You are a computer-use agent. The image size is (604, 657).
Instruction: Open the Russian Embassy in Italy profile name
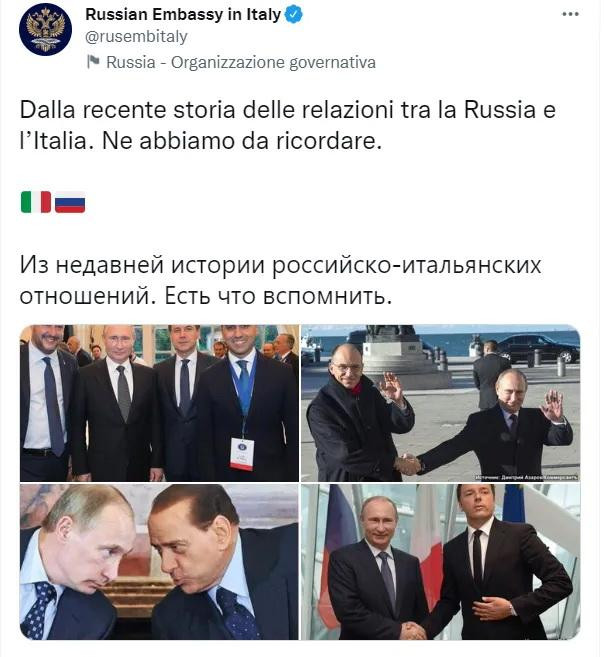(183, 15)
